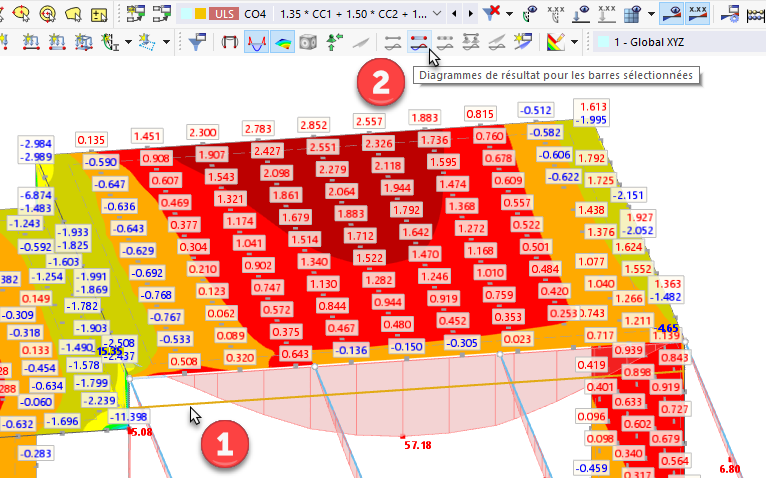Click the imposed deformation load icon
Image resolution: width=766 pixels, height=478 pixels.
click(x=110, y=42)
